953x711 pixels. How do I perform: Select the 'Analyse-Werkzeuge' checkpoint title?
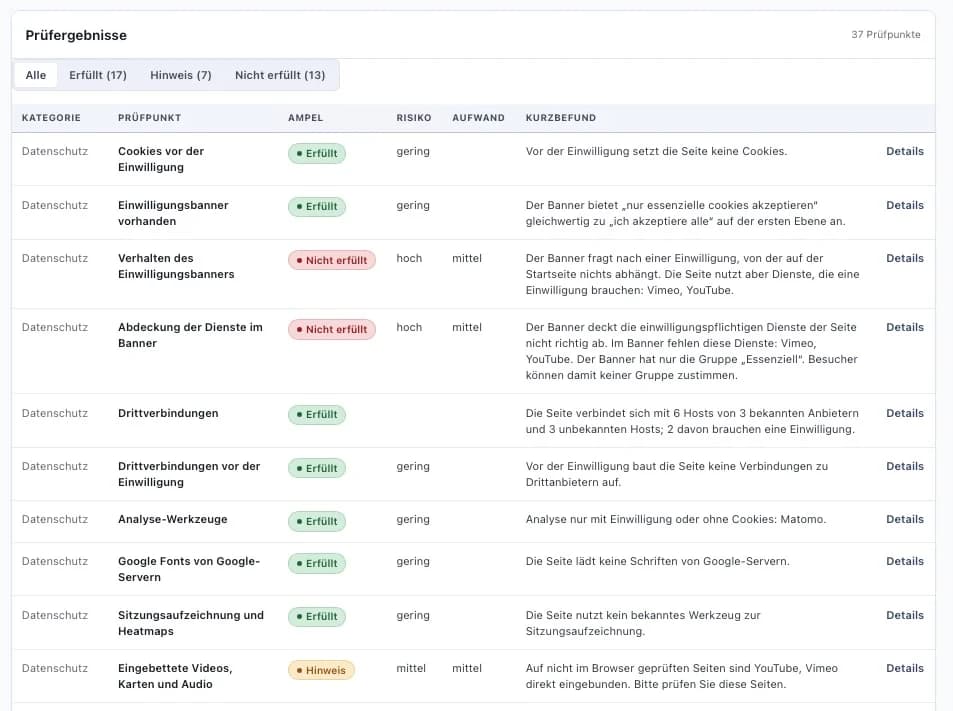click(173, 520)
